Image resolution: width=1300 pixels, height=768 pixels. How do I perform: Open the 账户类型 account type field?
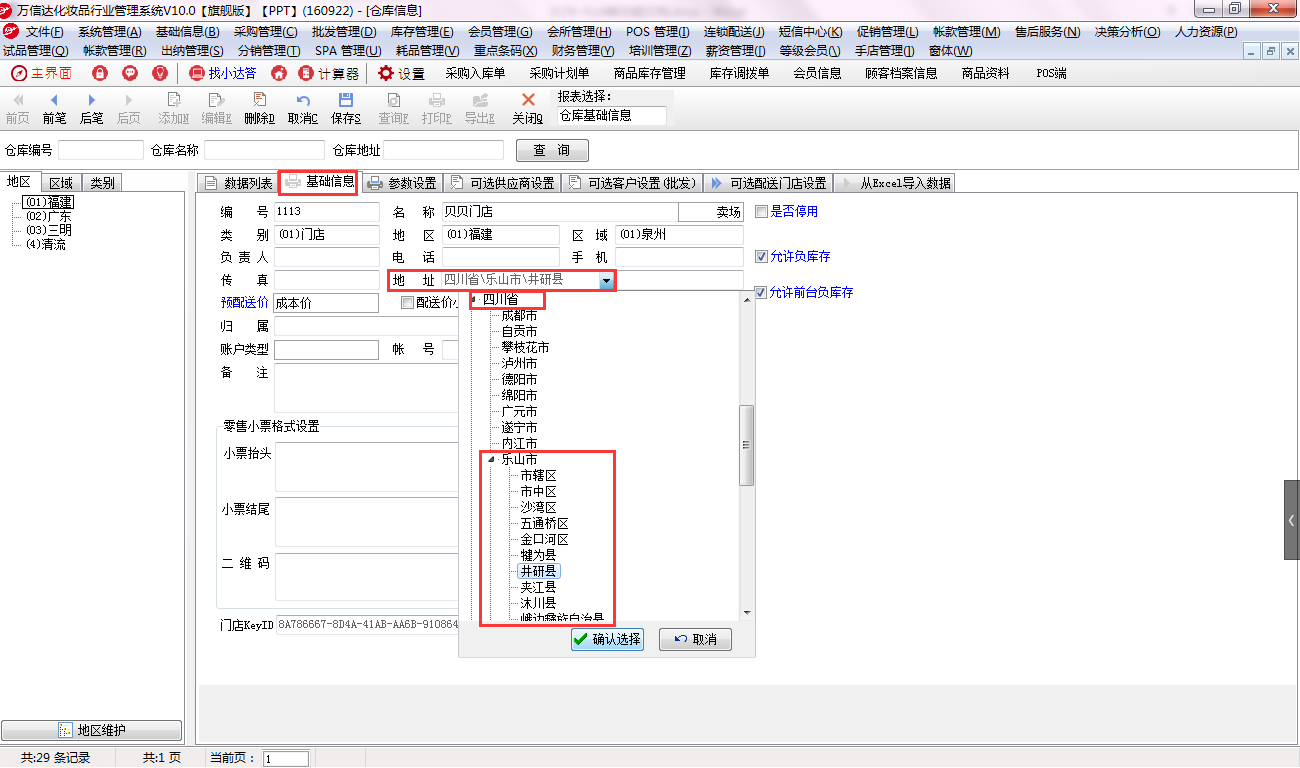[x=326, y=350]
